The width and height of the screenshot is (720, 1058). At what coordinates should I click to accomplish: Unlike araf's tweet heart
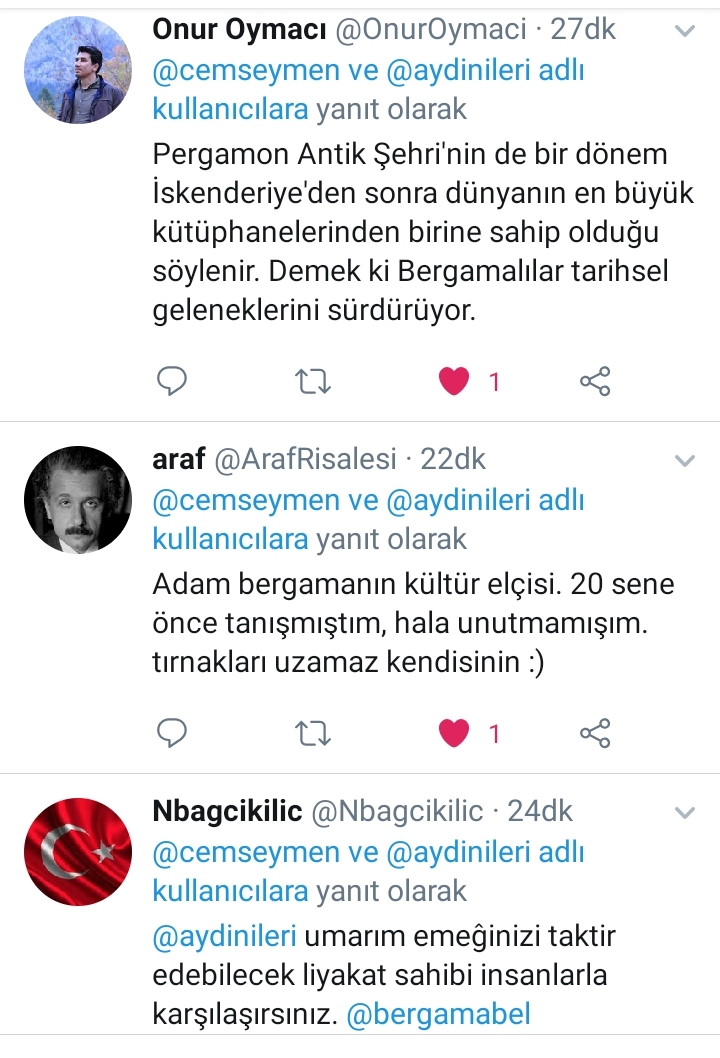pos(453,733)
